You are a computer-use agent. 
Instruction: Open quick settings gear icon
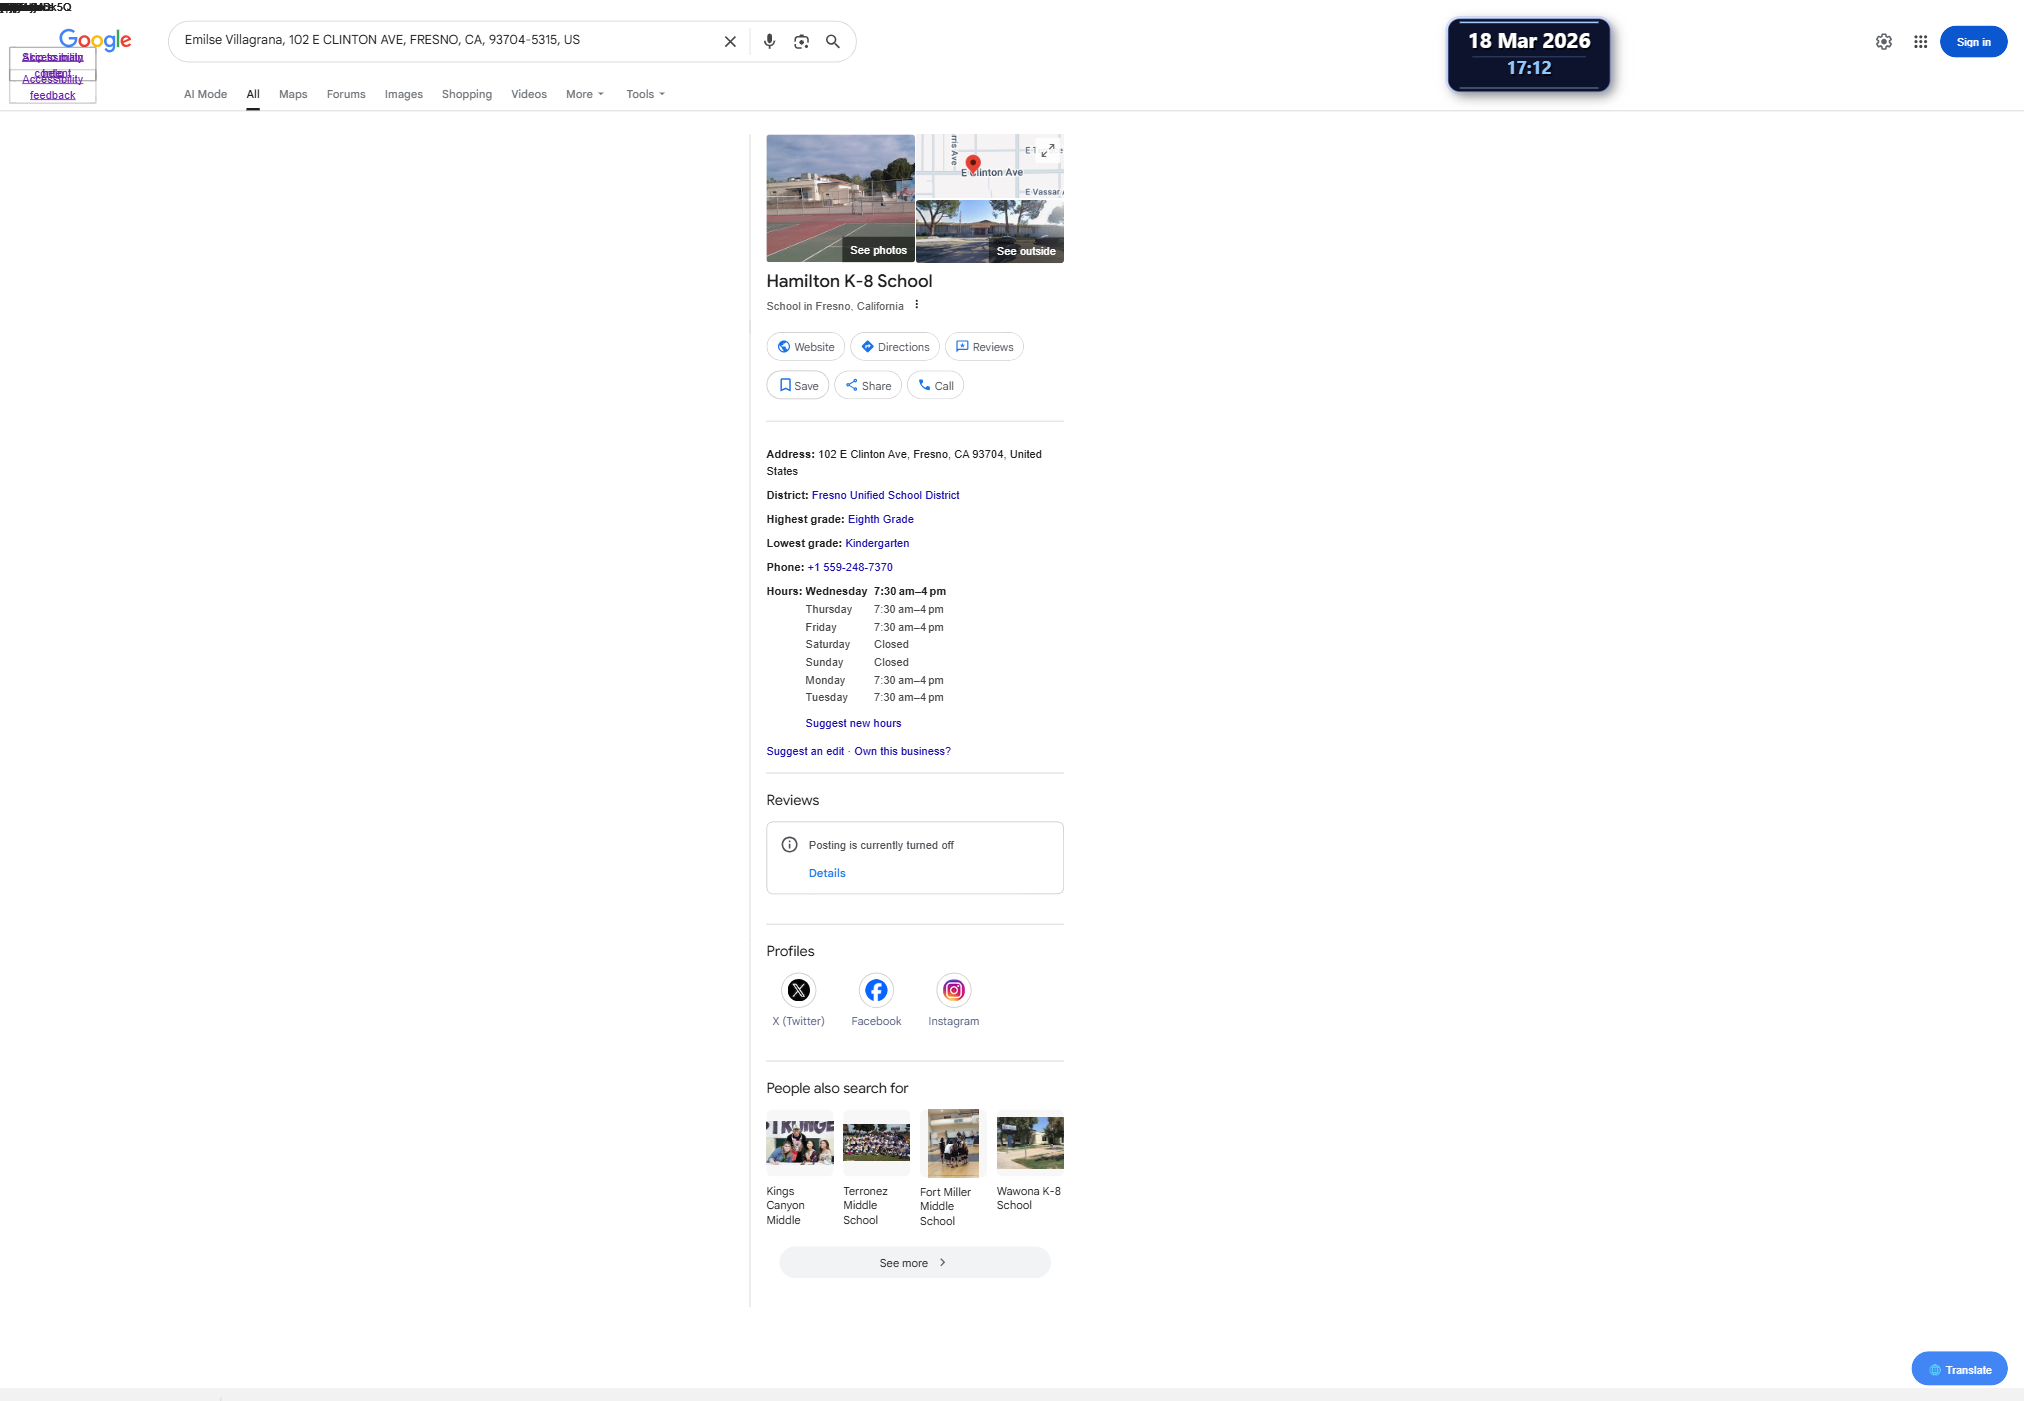pos(1883,42)
